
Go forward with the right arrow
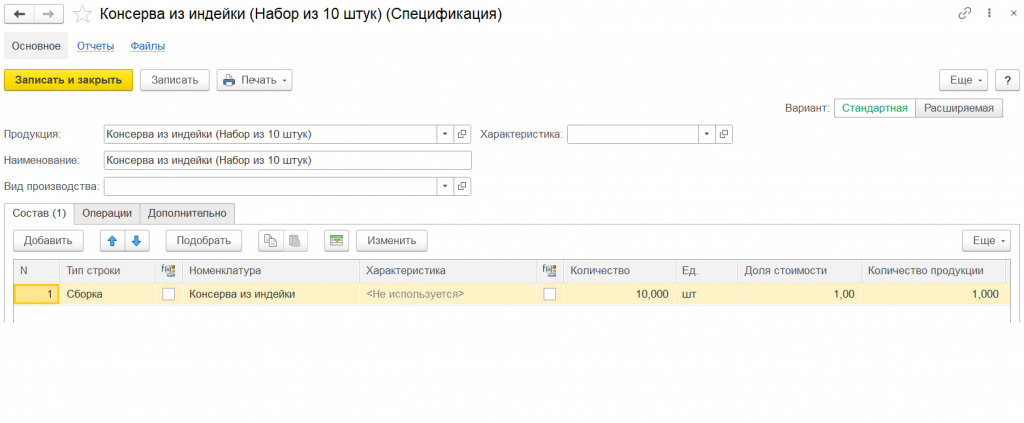click(48, 14)
